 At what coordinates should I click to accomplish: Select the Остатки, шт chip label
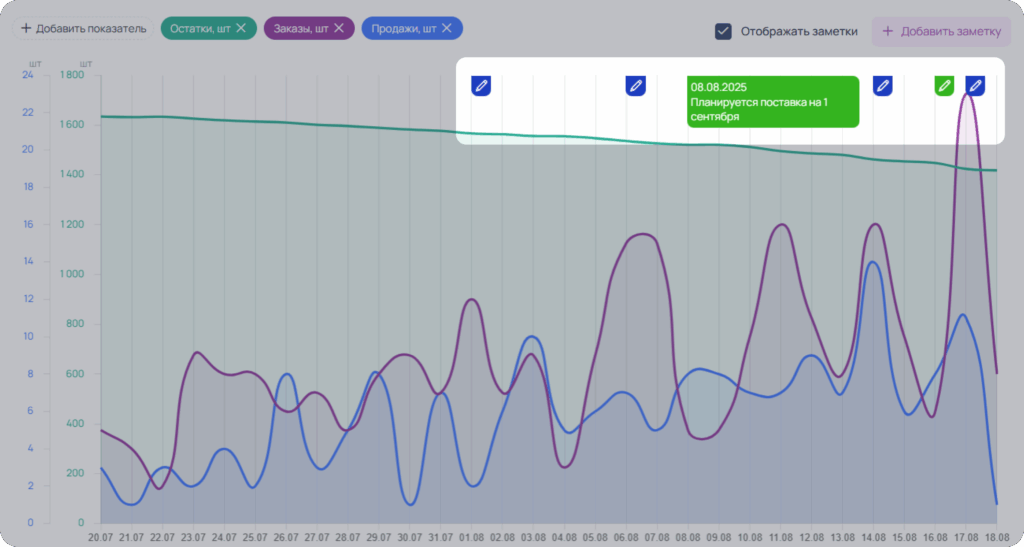(200, 28)
